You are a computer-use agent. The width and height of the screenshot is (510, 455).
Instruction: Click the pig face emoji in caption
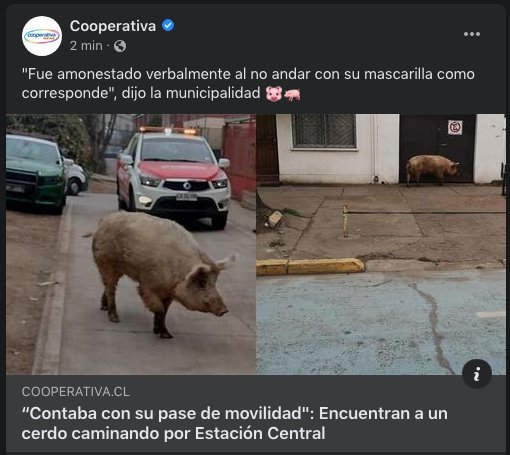[x=274, y=94]
